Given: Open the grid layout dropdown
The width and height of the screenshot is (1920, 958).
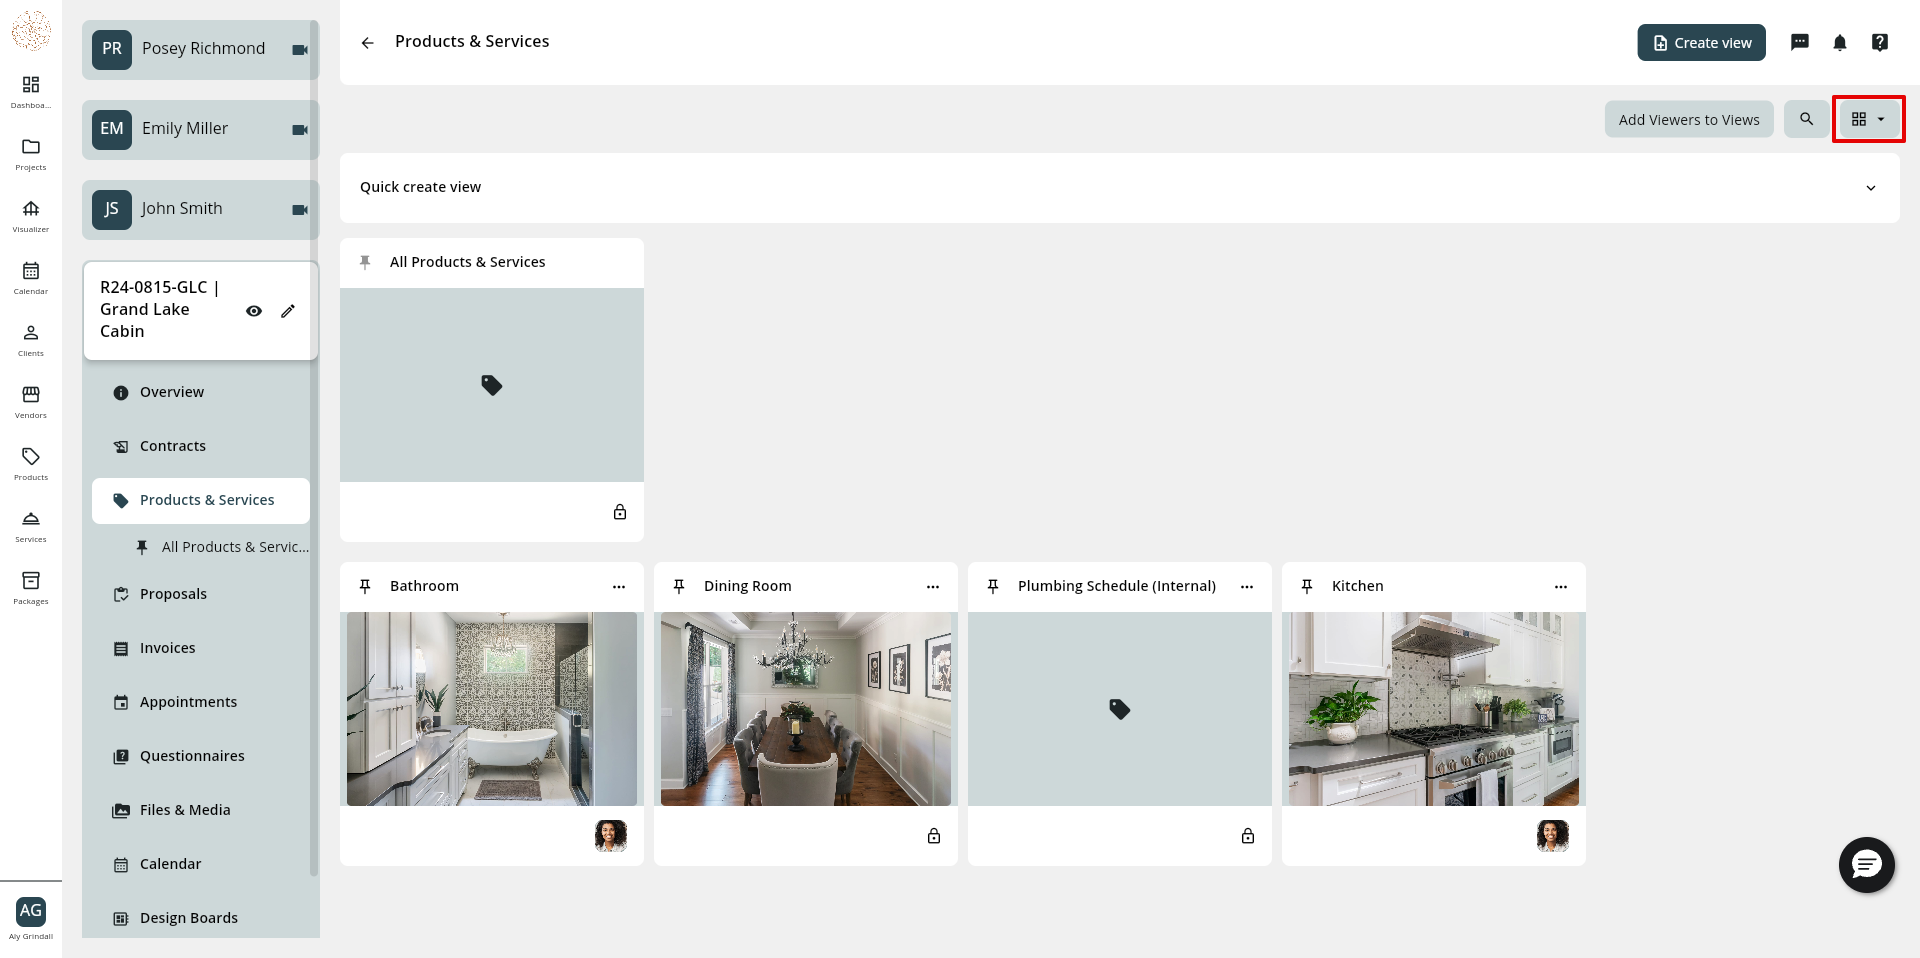Looking at the screenshot, I should pyautogui.click(x=1868, y=119).
